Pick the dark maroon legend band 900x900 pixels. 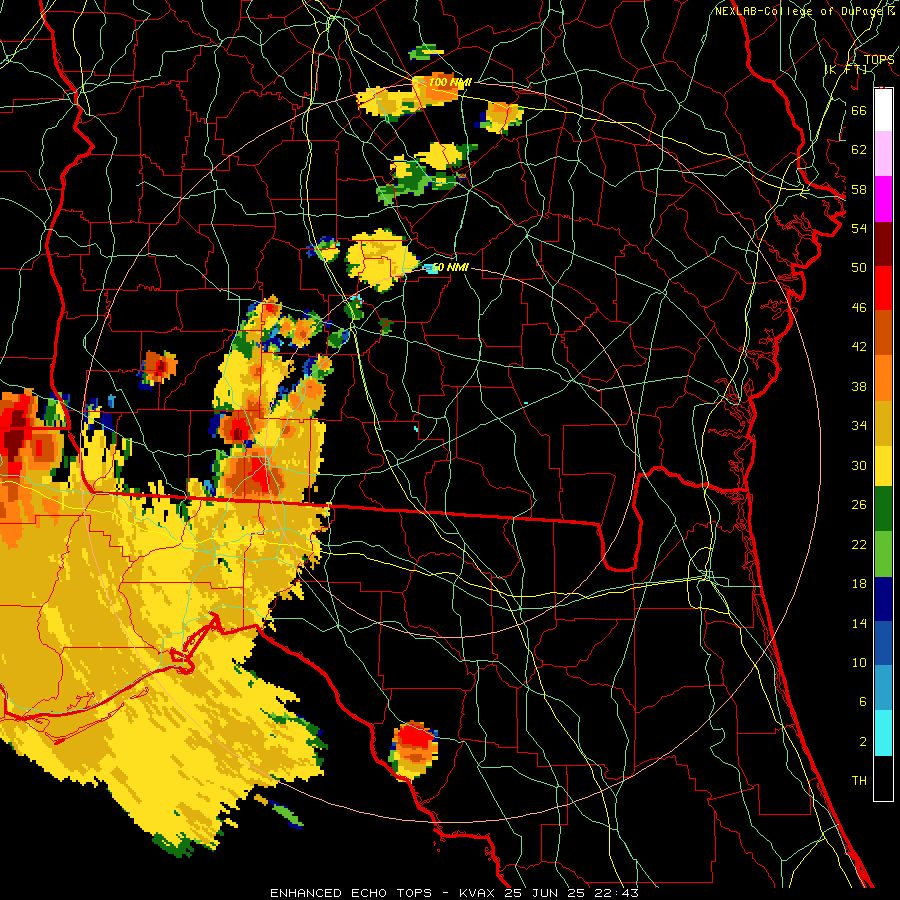point(883,245)
